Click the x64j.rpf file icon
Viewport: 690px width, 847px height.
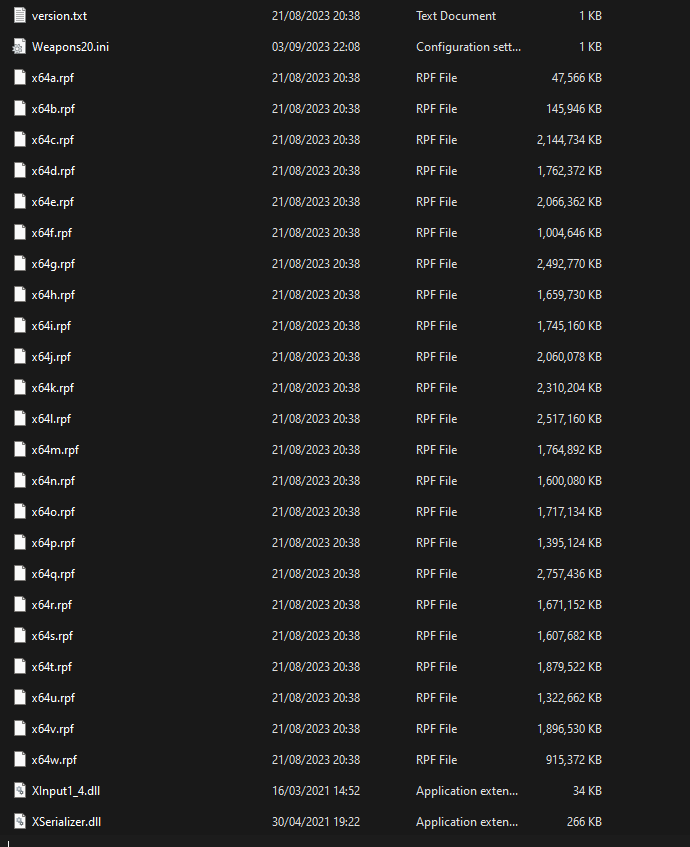(19, 357)
